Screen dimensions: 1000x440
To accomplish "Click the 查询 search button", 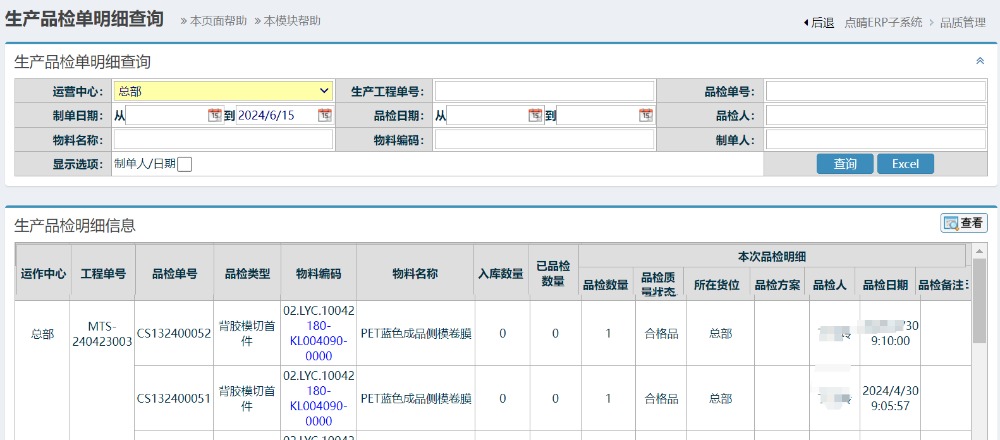I will coord(845,164).
